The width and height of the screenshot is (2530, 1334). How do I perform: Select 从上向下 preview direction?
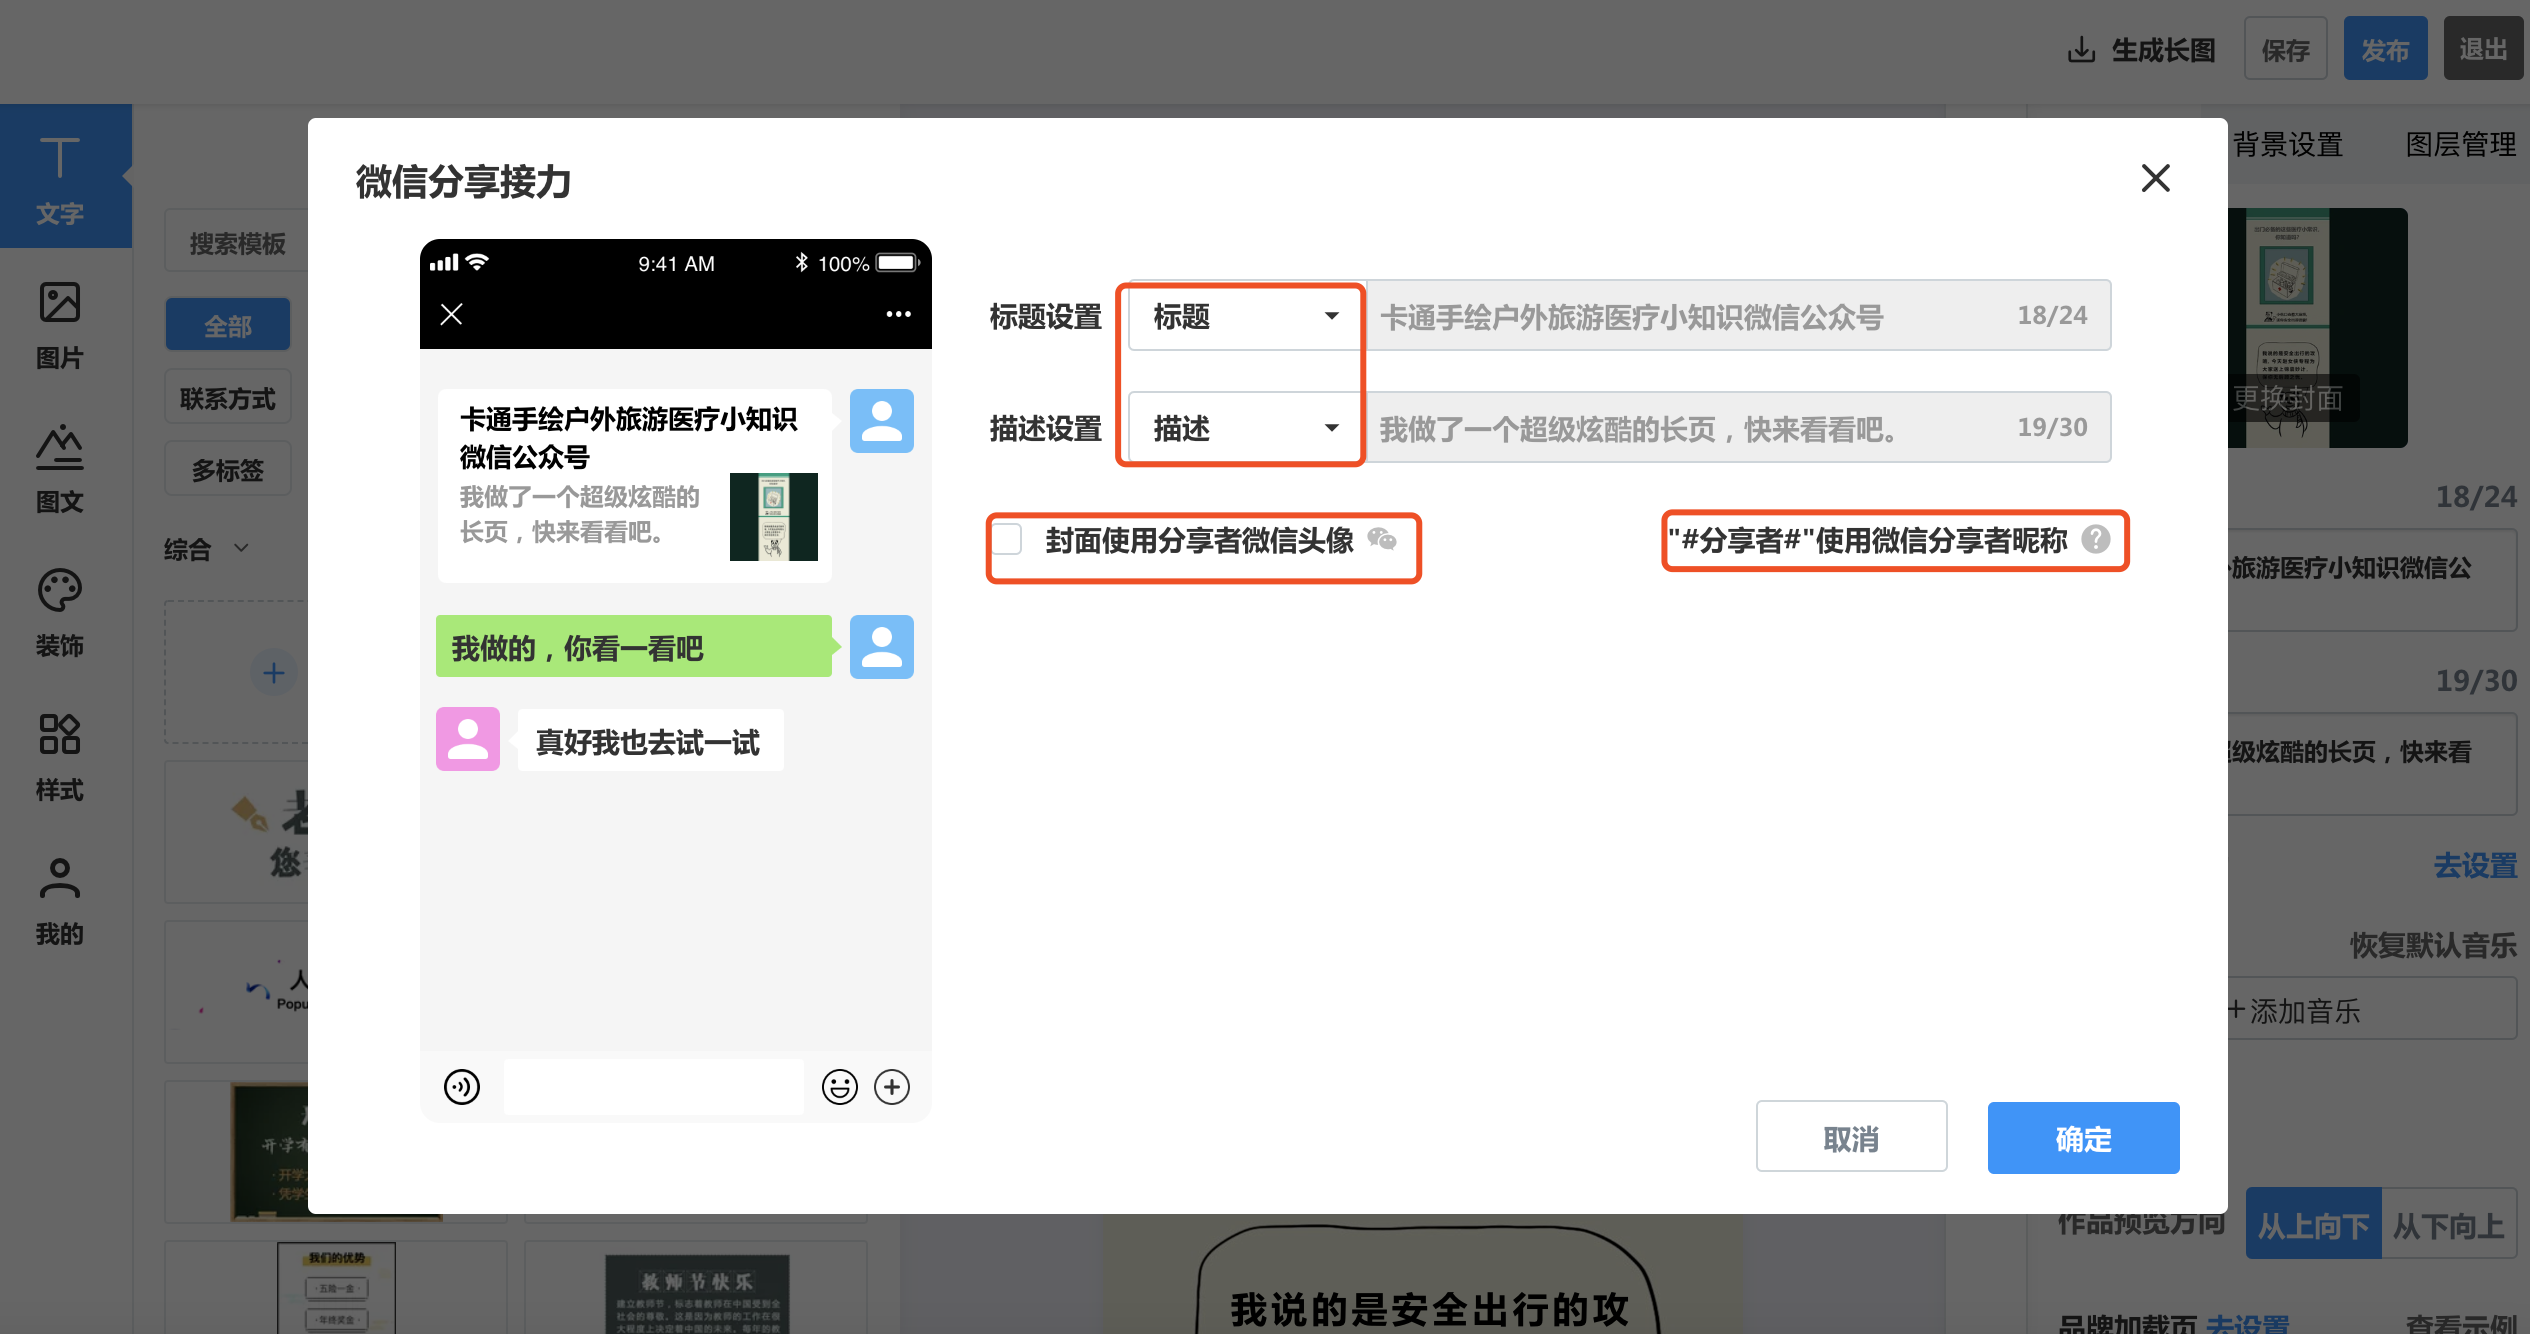[x=2313, y=1224]
